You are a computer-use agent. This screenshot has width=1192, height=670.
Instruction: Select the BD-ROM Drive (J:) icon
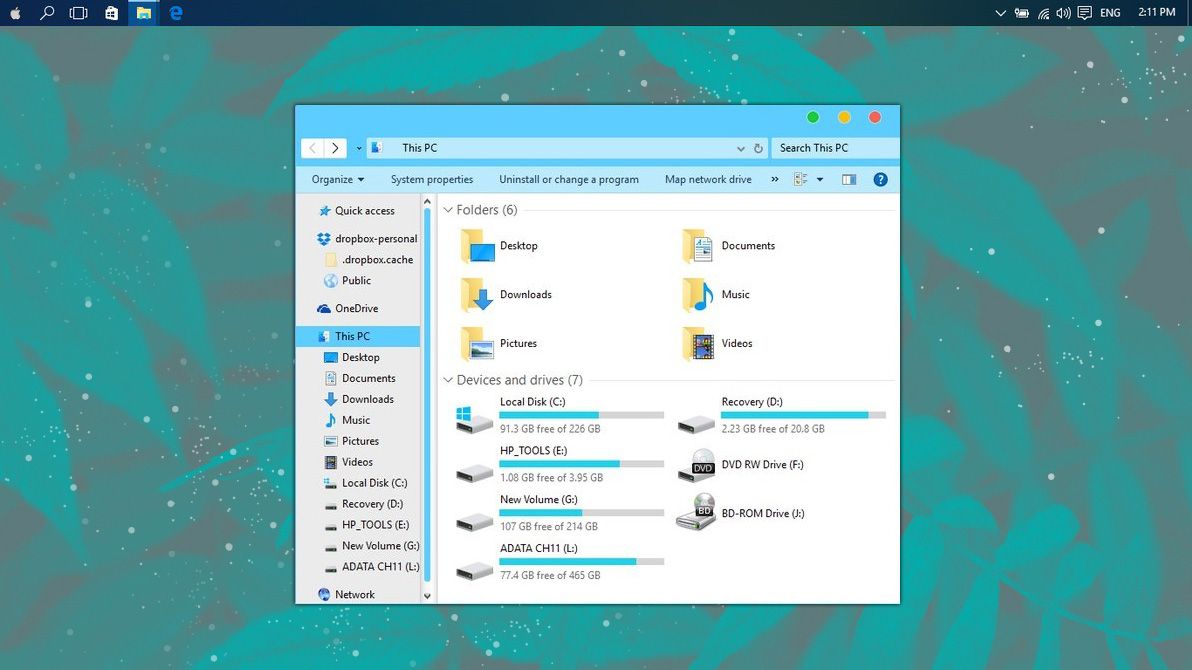click(x=696, y=513)
